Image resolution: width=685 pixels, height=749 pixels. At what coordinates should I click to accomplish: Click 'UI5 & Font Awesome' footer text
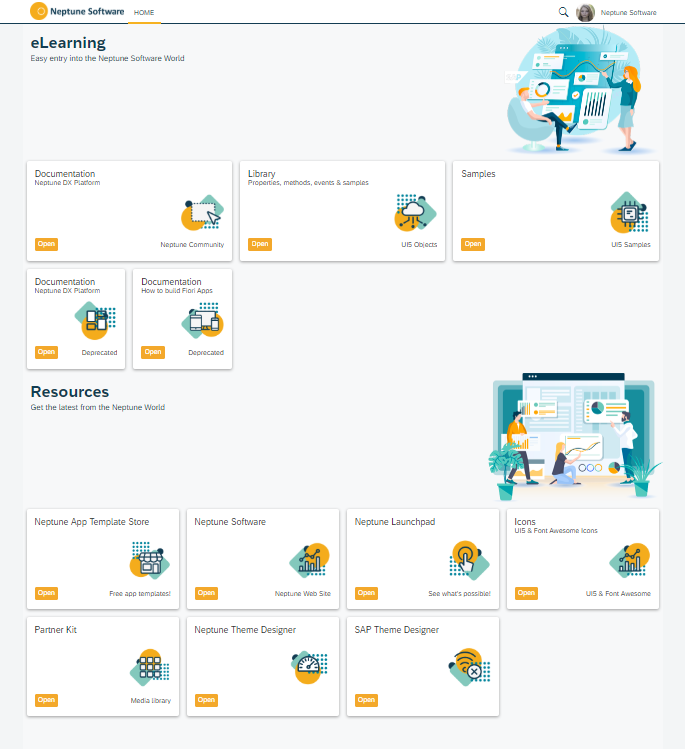pyautogui.click(x=618, y=593)
